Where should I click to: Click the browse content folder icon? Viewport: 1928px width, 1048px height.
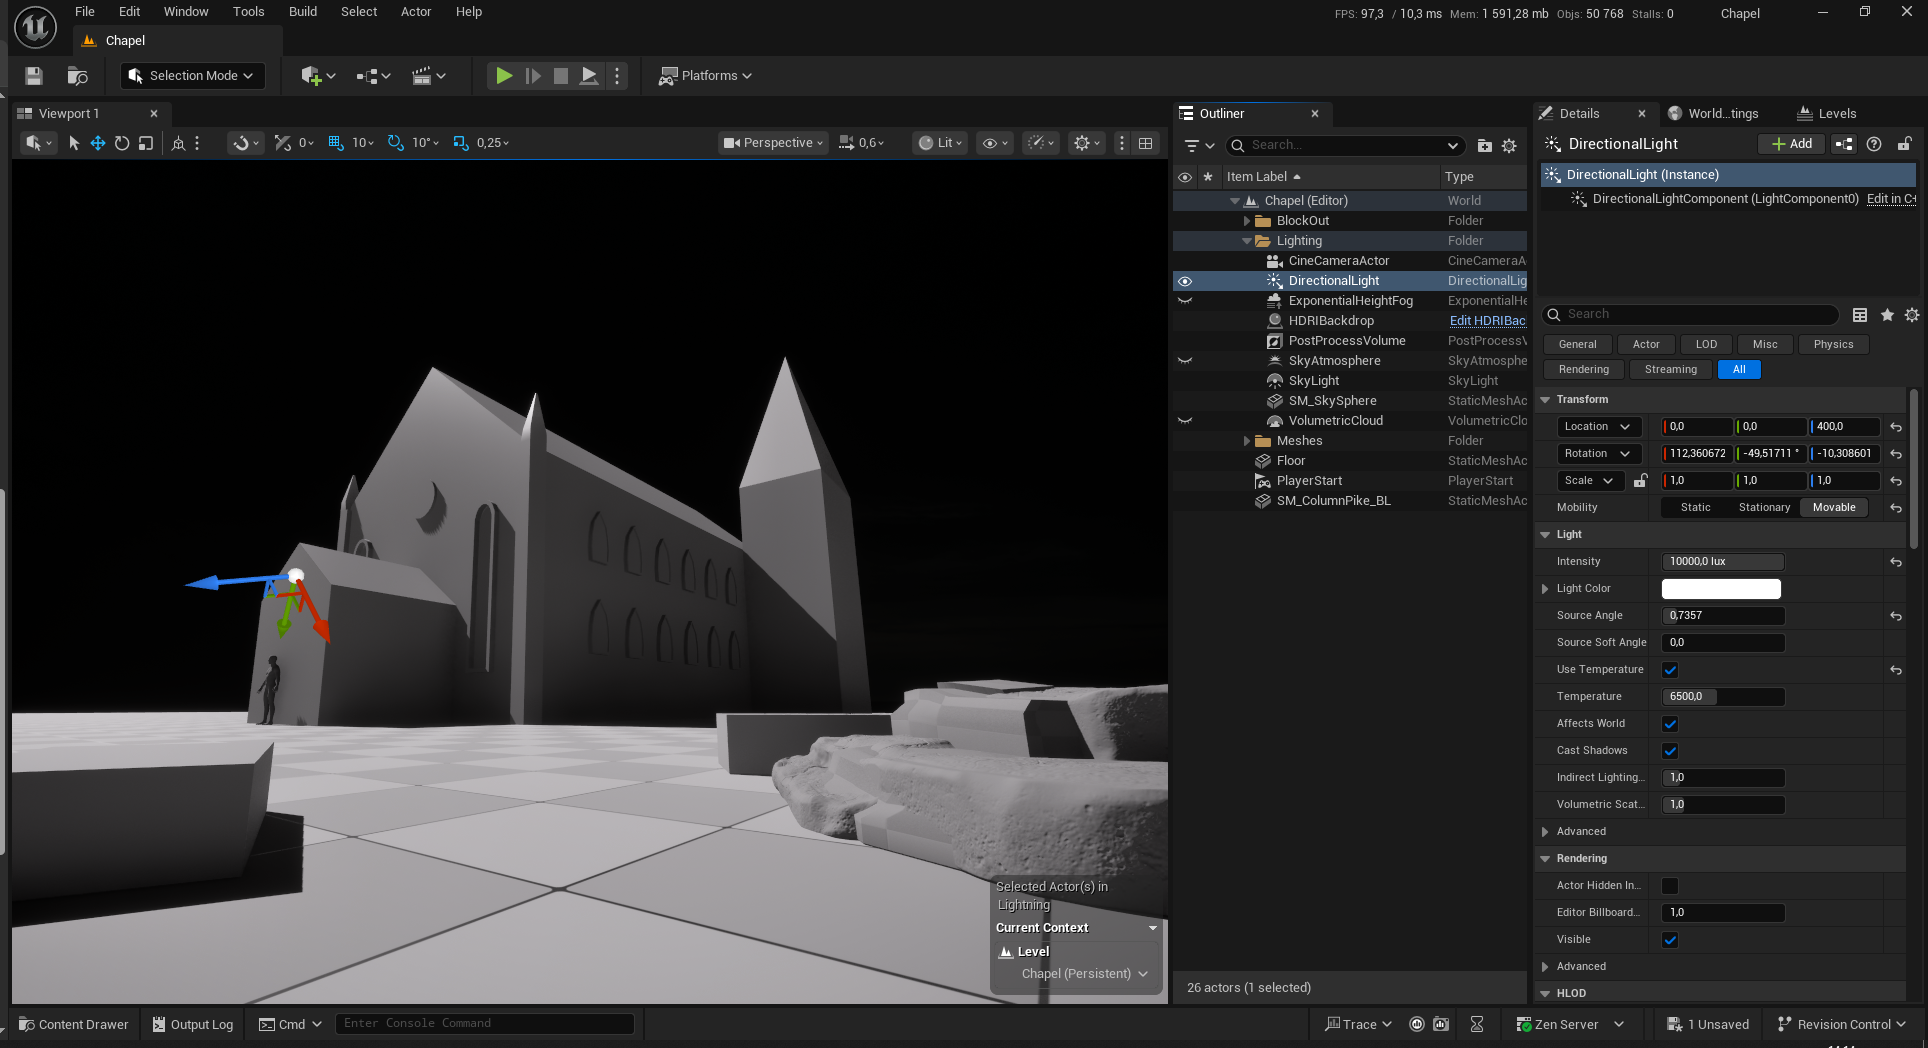point(77,76)
